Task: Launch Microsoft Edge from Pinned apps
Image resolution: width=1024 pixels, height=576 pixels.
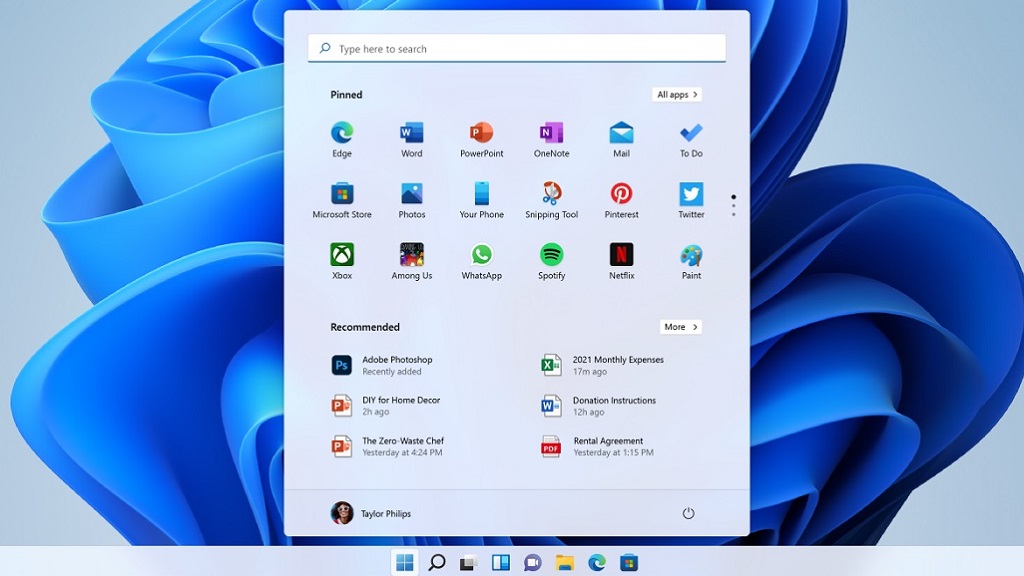Action: 341,132
